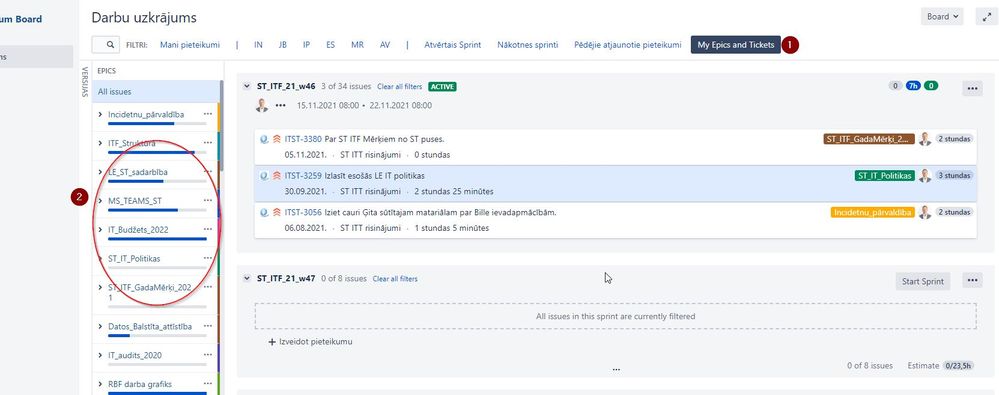Toggle the MR quick filter

point(357,45)
